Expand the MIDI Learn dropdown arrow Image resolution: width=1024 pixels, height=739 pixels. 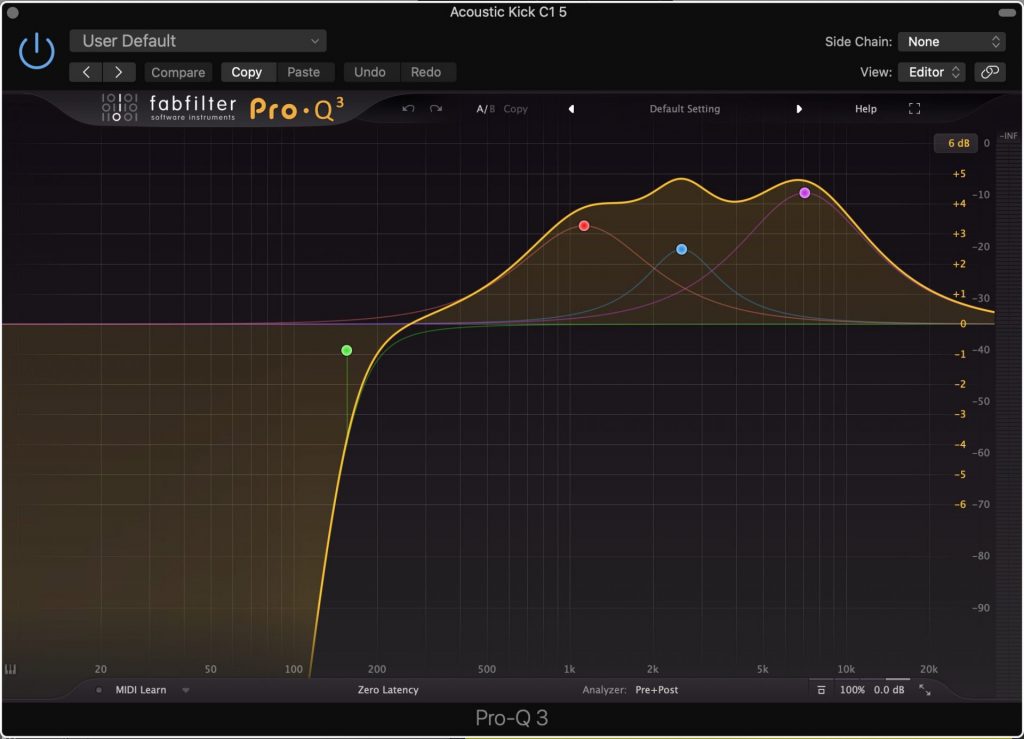pyautogui.click(x=185, y=690)
